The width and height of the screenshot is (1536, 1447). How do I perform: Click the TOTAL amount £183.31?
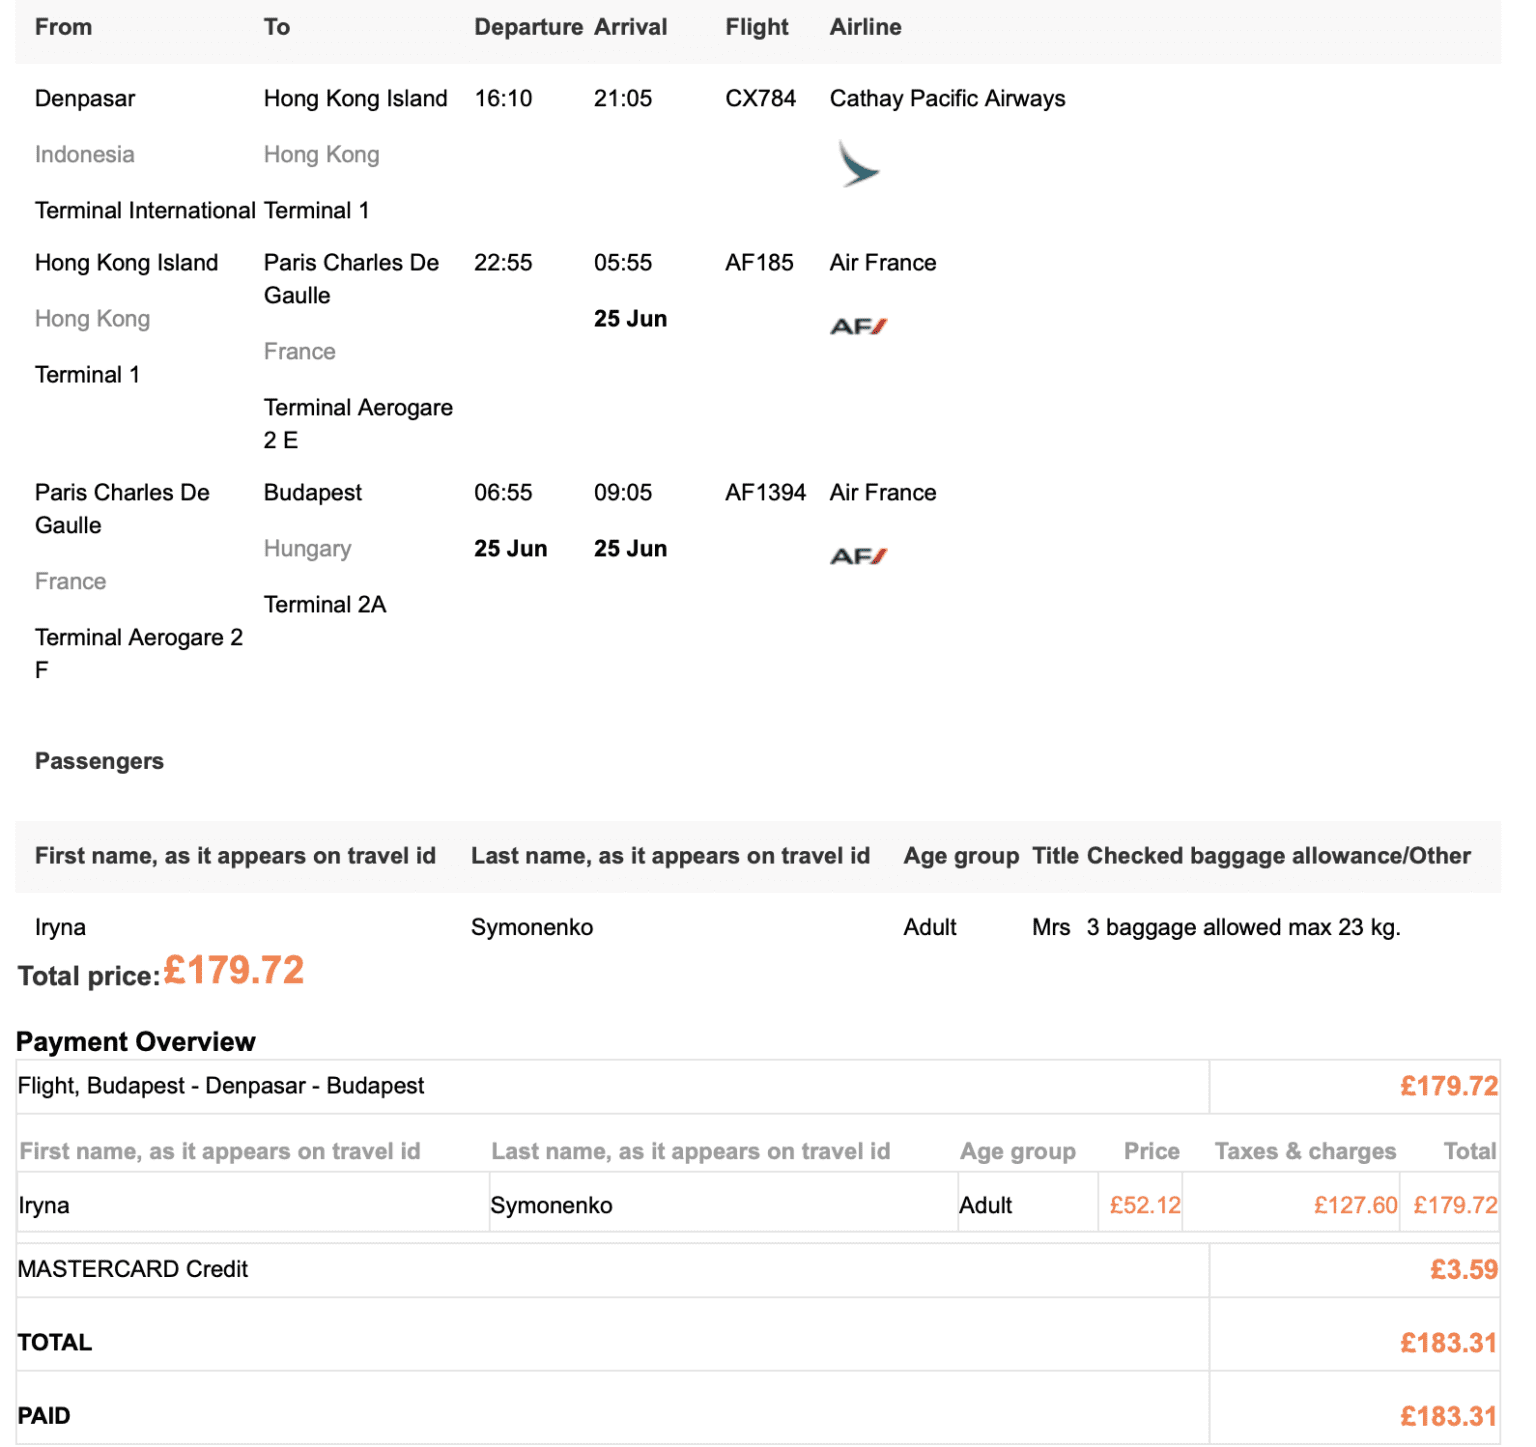(1447, 1342)
